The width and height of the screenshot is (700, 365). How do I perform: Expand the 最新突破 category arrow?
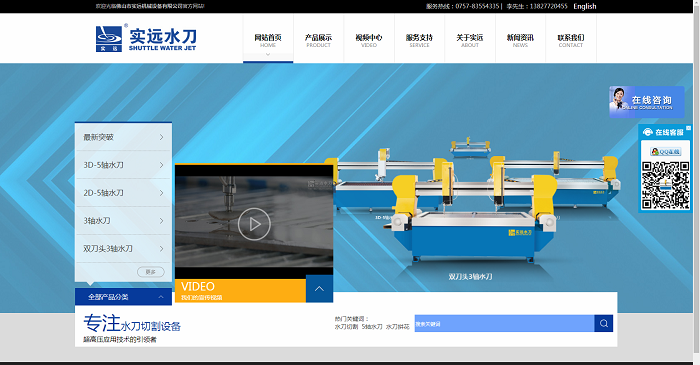tap(162, 137)
